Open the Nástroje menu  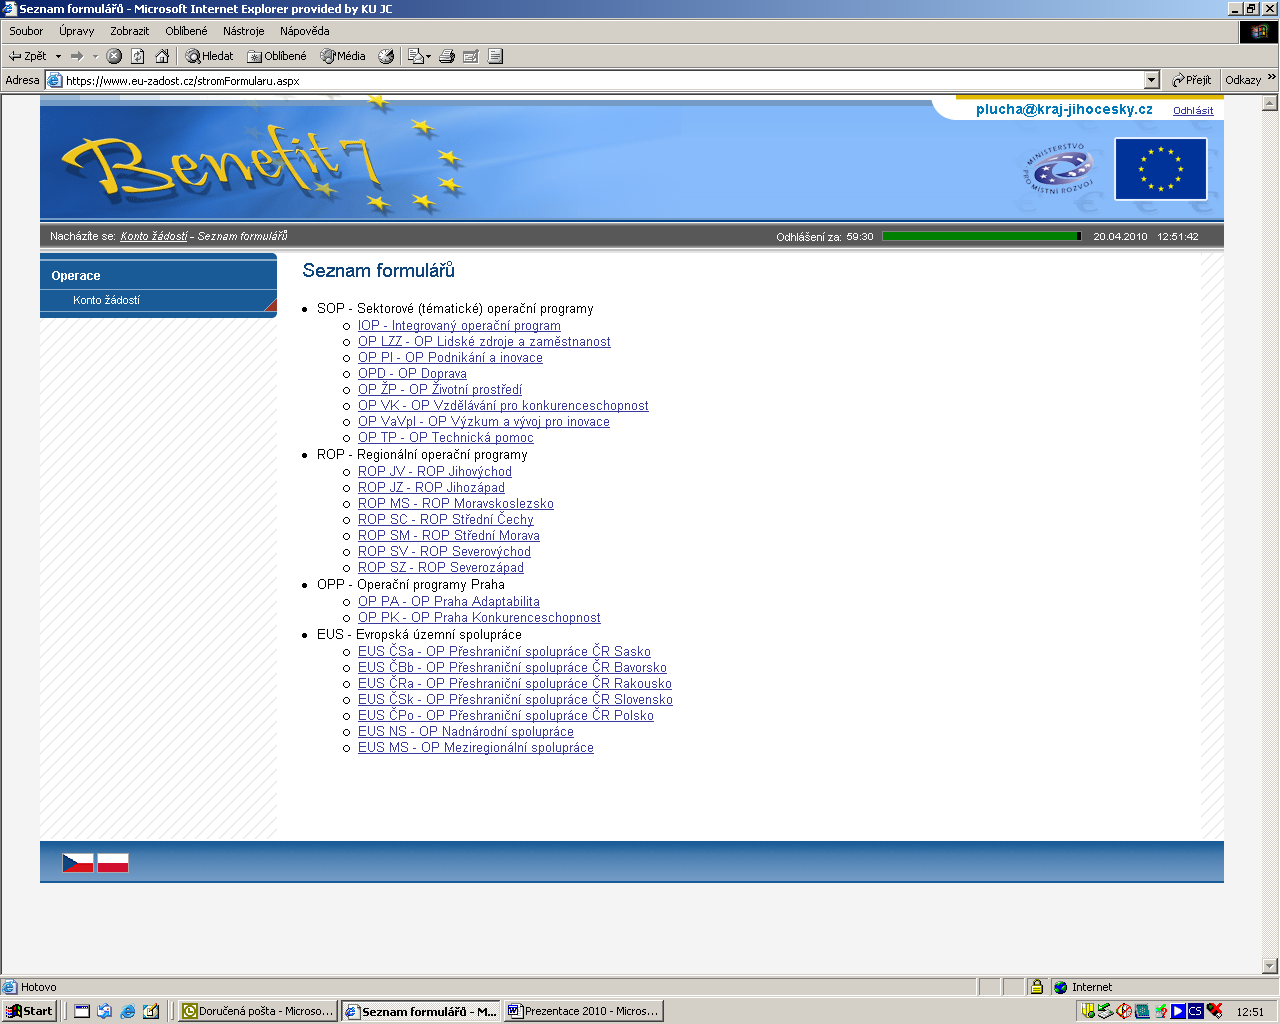point(244,31)
